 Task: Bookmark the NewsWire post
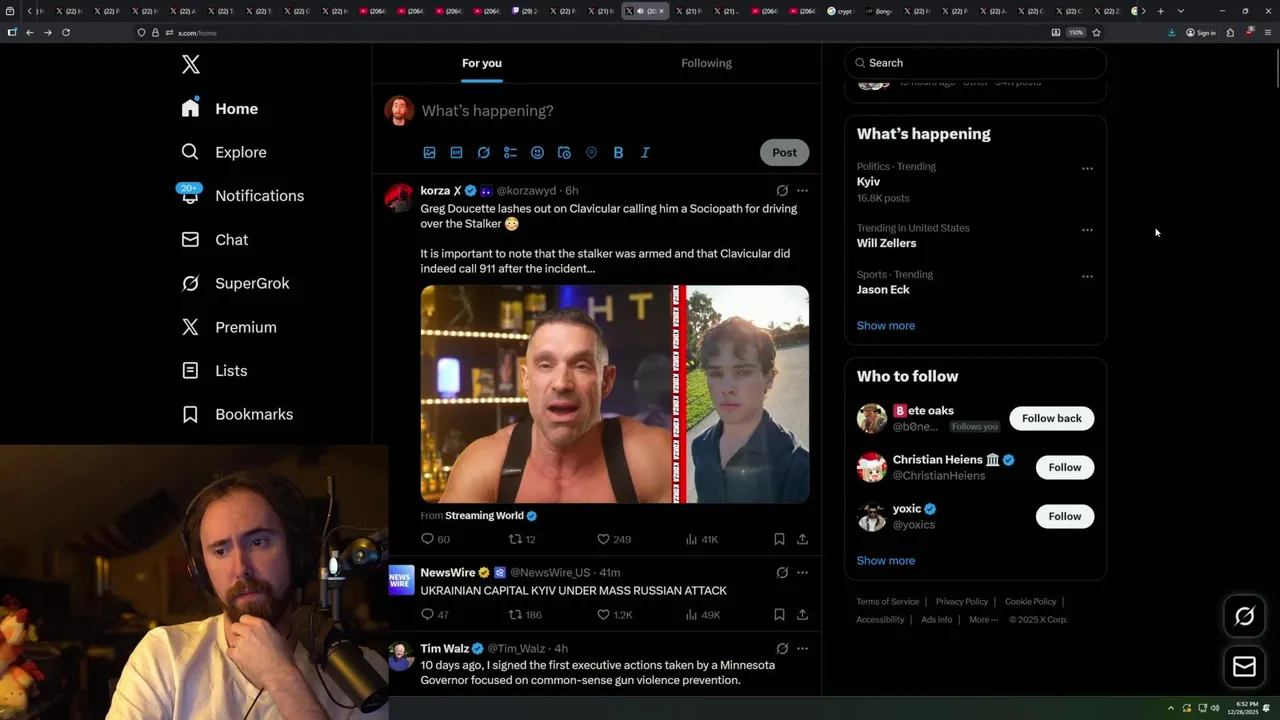[x=779, y=615]
